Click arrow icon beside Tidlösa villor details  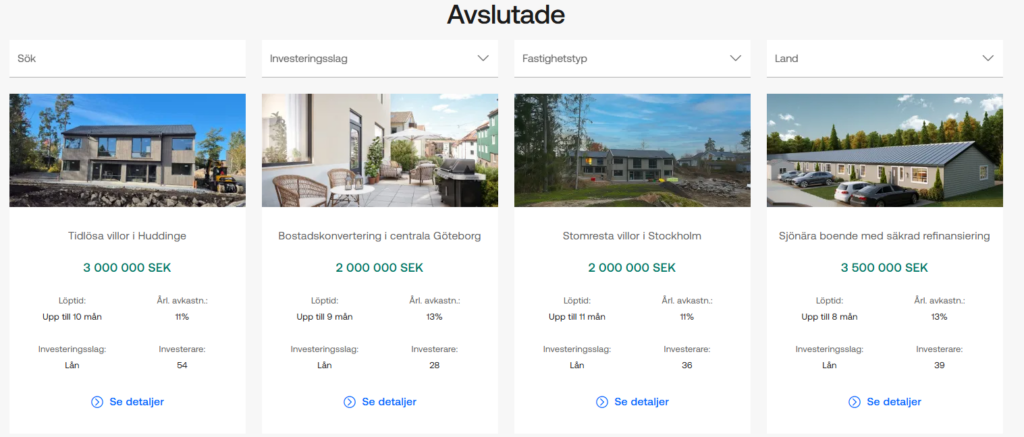[97, 402]
